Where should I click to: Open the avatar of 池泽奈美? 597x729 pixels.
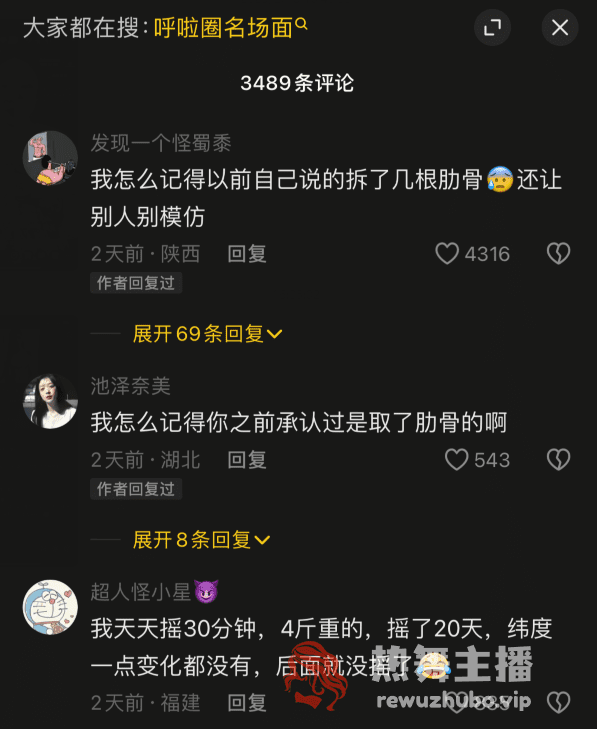coord(50,401)
